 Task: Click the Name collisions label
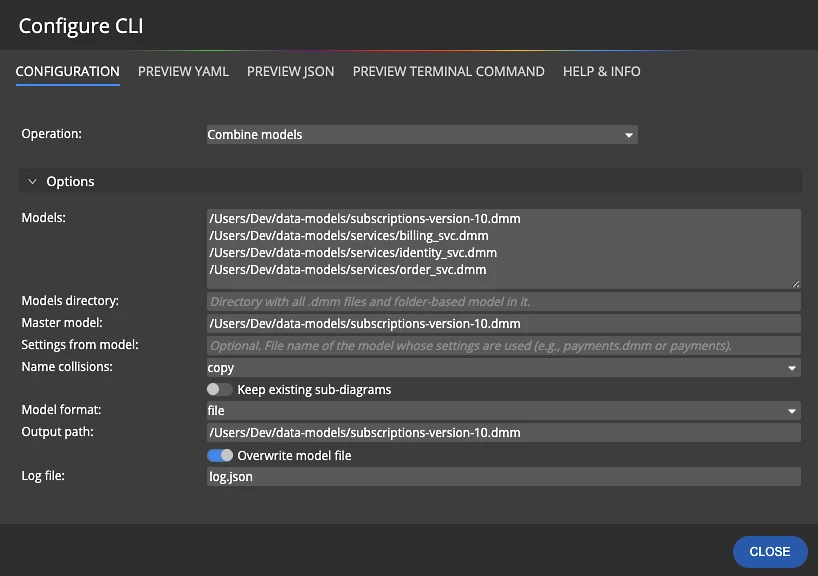[67, 367]
